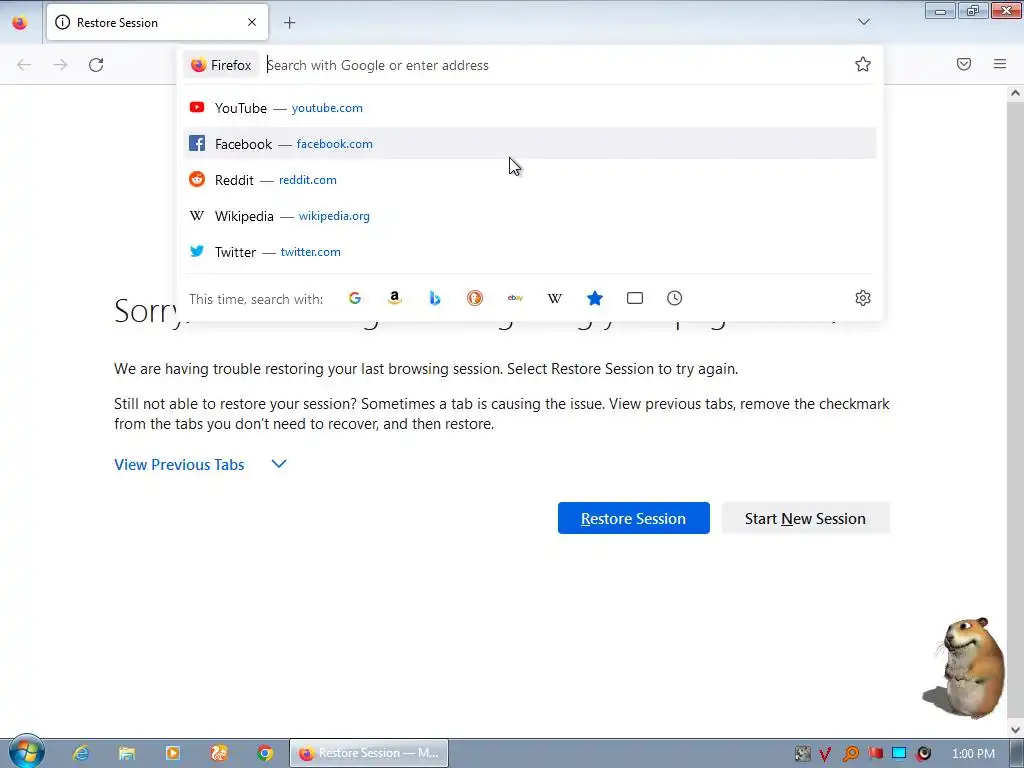Search with Wikipedia one-off icon
1024x768 pixels.
pos(554,298)
